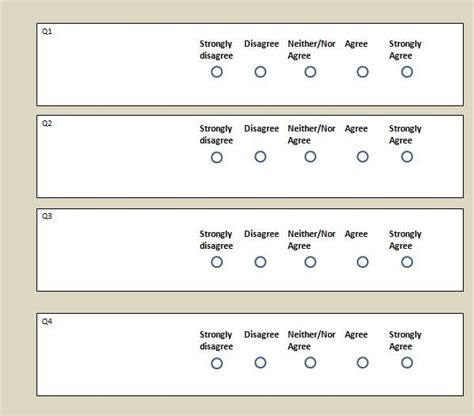Choose Disagree for Q2
This screenshot has height=416, width=474.
click(x=260, y=157)
